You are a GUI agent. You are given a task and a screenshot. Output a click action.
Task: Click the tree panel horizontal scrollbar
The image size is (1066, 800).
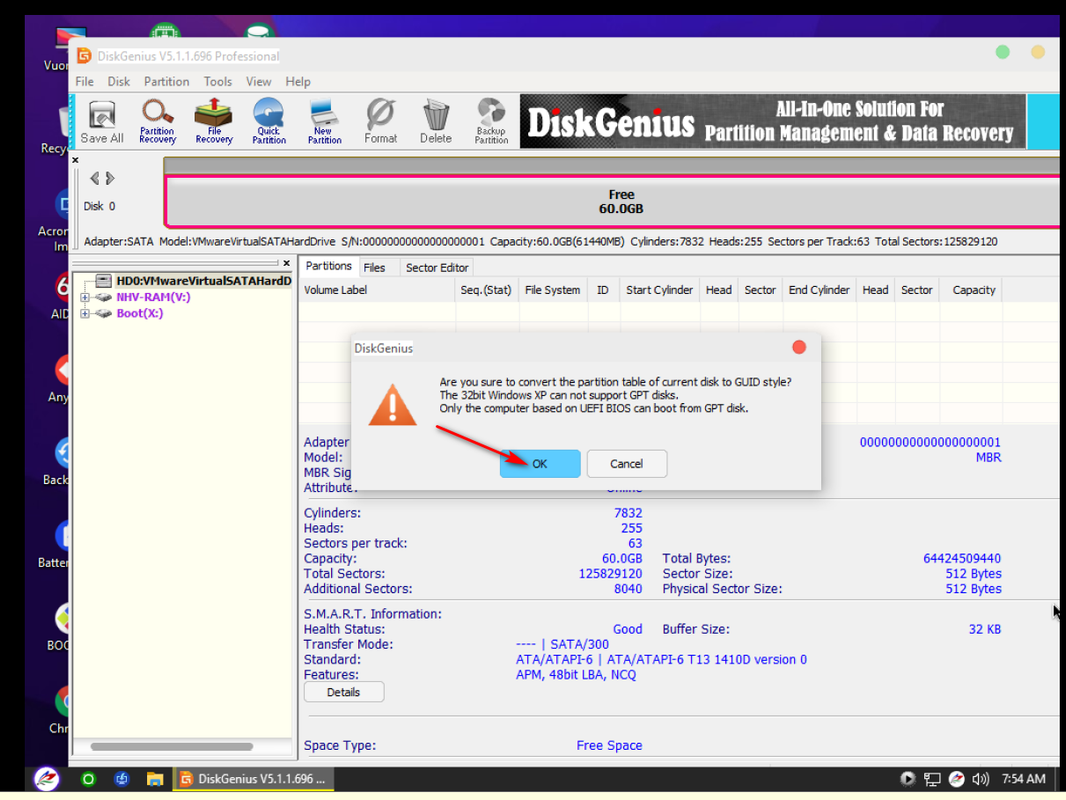tap(171, 746)
